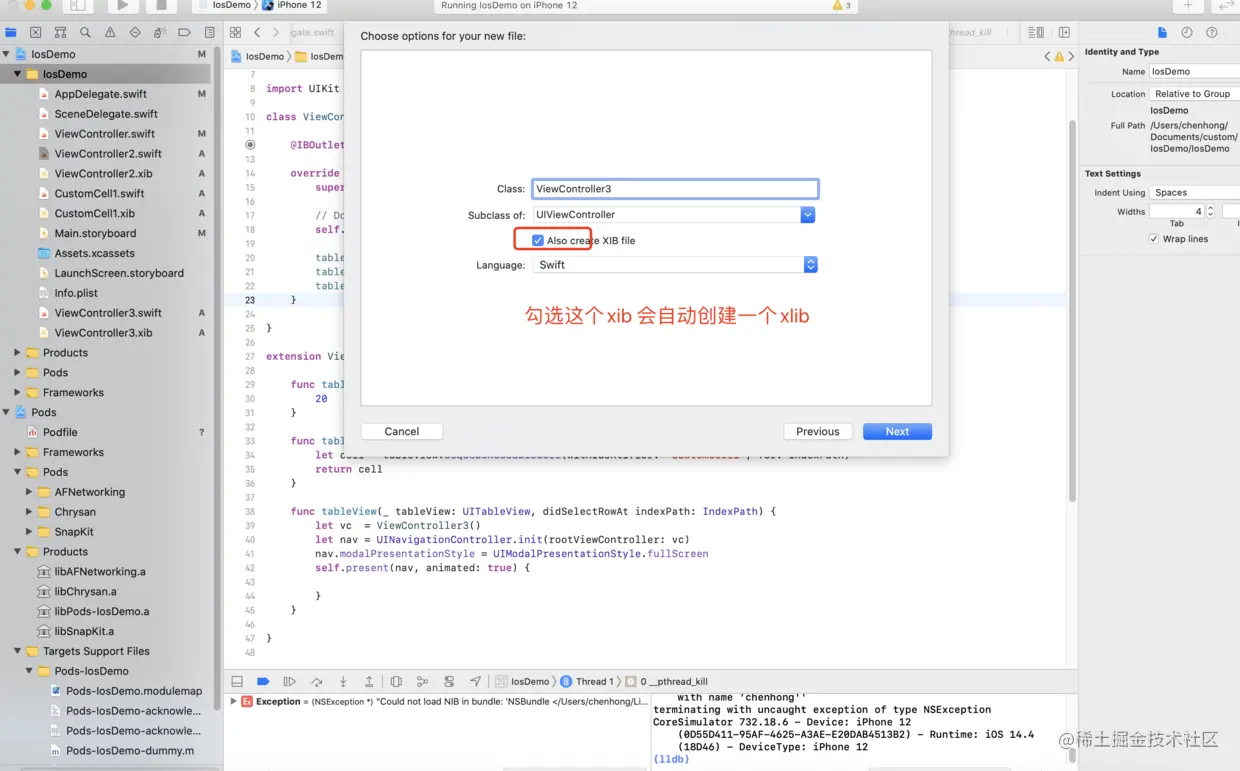This screenshot has width=1240, height=771.
Task: Open the editor options lines icon
Action: tap(1036, 32)
